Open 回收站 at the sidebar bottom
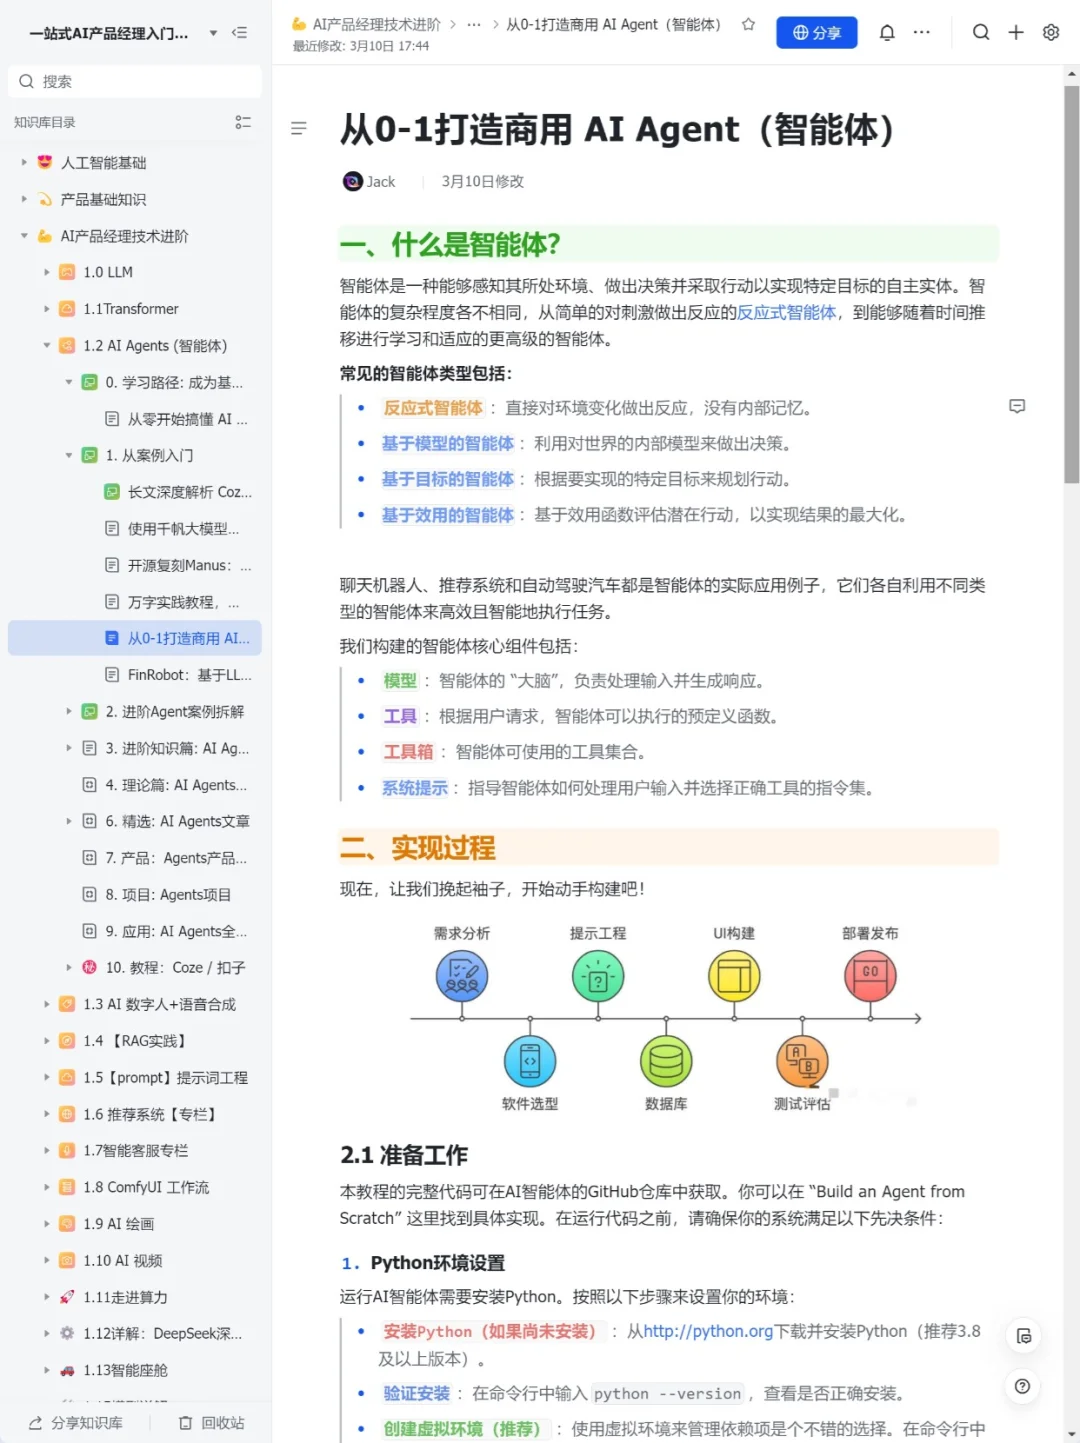This screenshot has height=1443, width=1080. click(x=211, y=1421)
